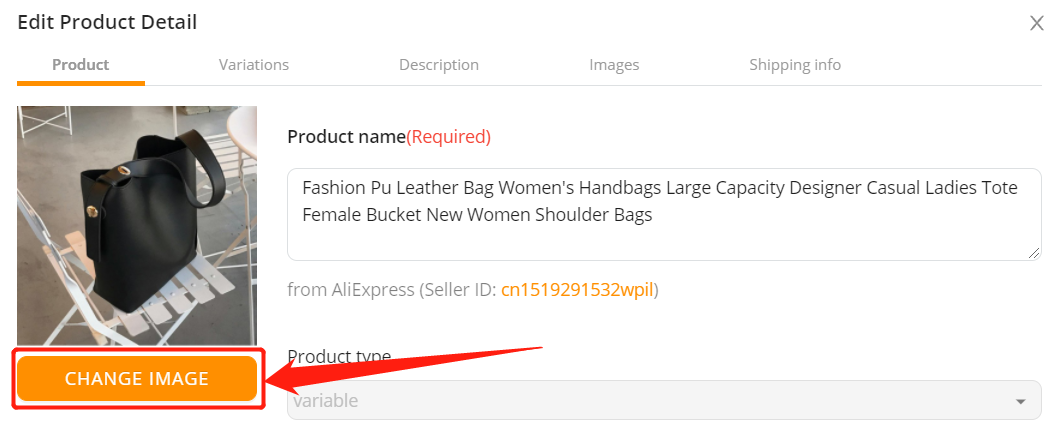1060x438 pixels.
Task: Switch to the Variations tab
Action: (254, 65)
